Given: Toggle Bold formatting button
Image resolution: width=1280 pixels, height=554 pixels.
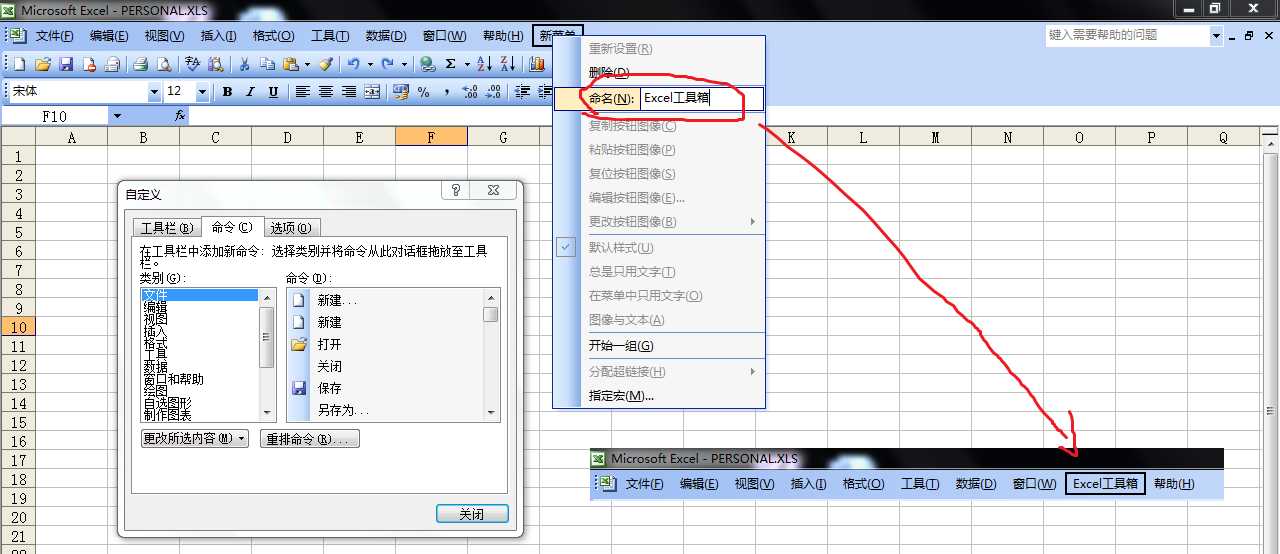Looking at the screenshot, I should [227, 92].
